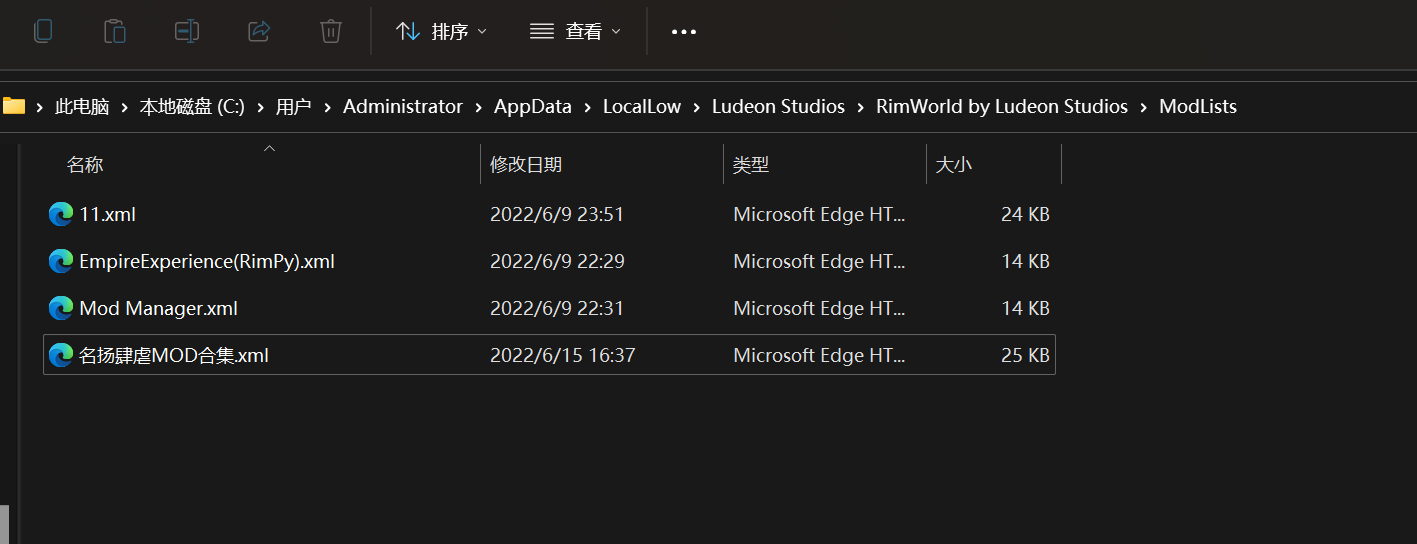Click Edge icon of Mod Manager.xml
The width and height of the screenshot is (1417, 544).
point(61,308)
